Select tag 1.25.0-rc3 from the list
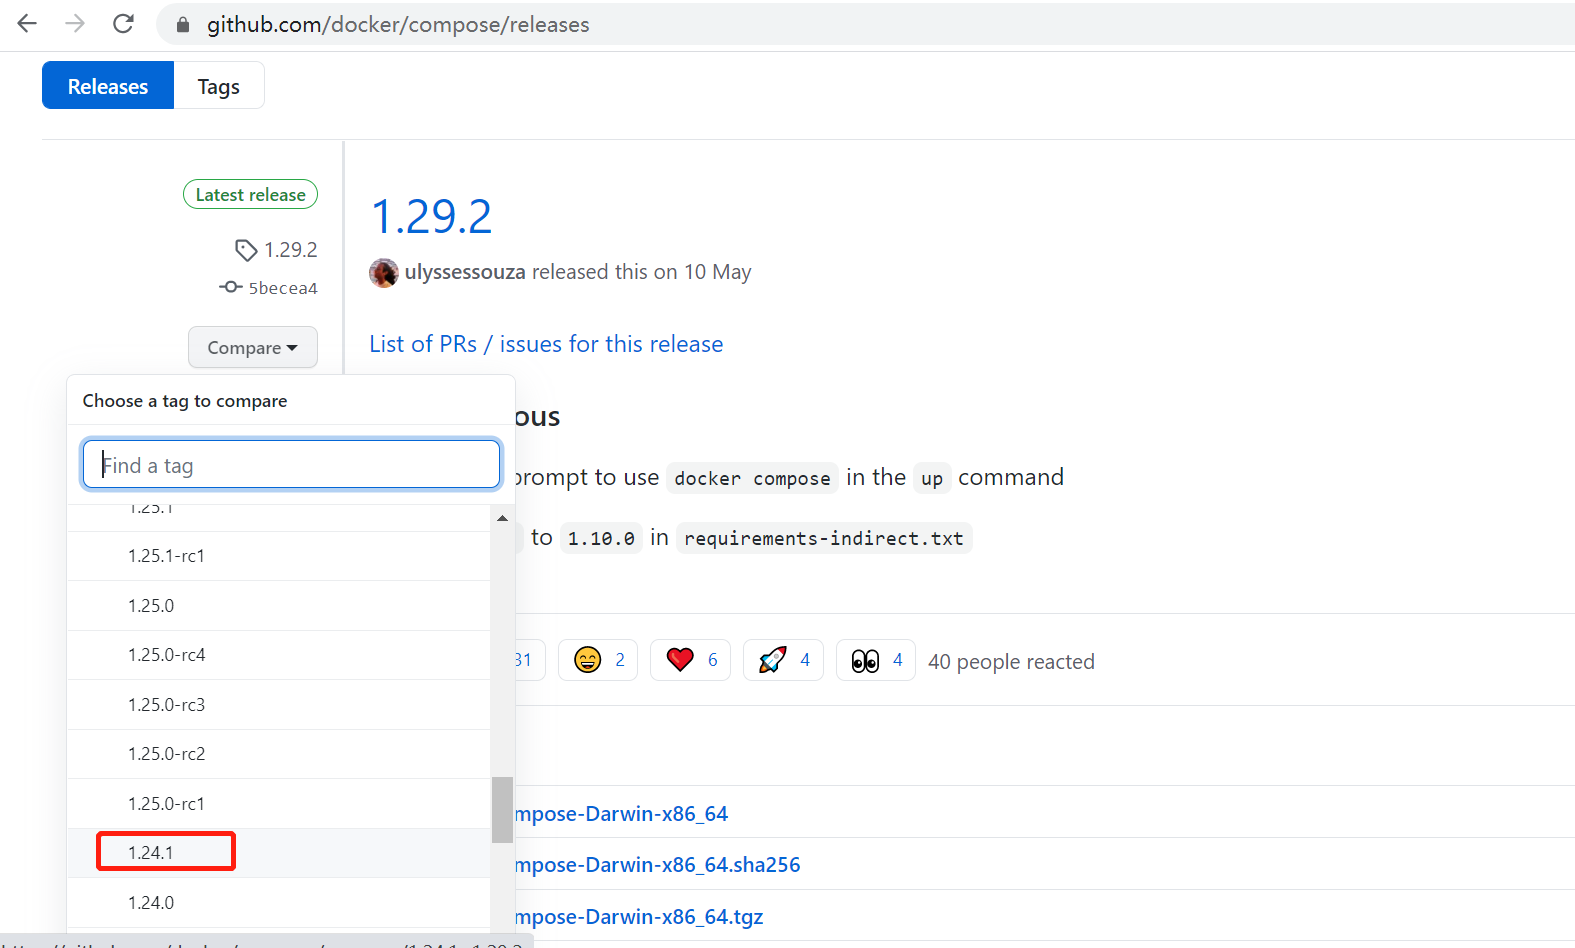1575x948 pixels. pyautogui.click(x=279, y=705)
